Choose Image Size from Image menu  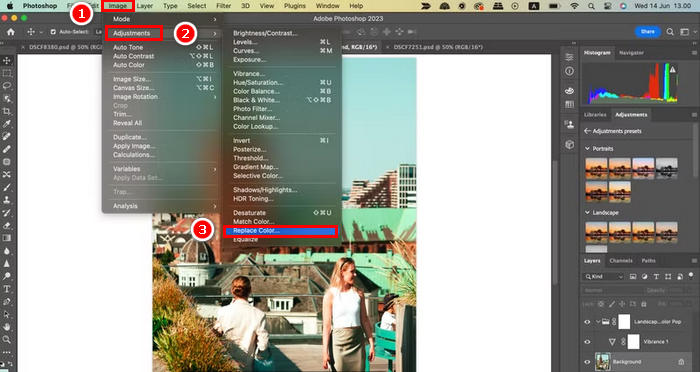pyautogui.click(x=161, y=79)
